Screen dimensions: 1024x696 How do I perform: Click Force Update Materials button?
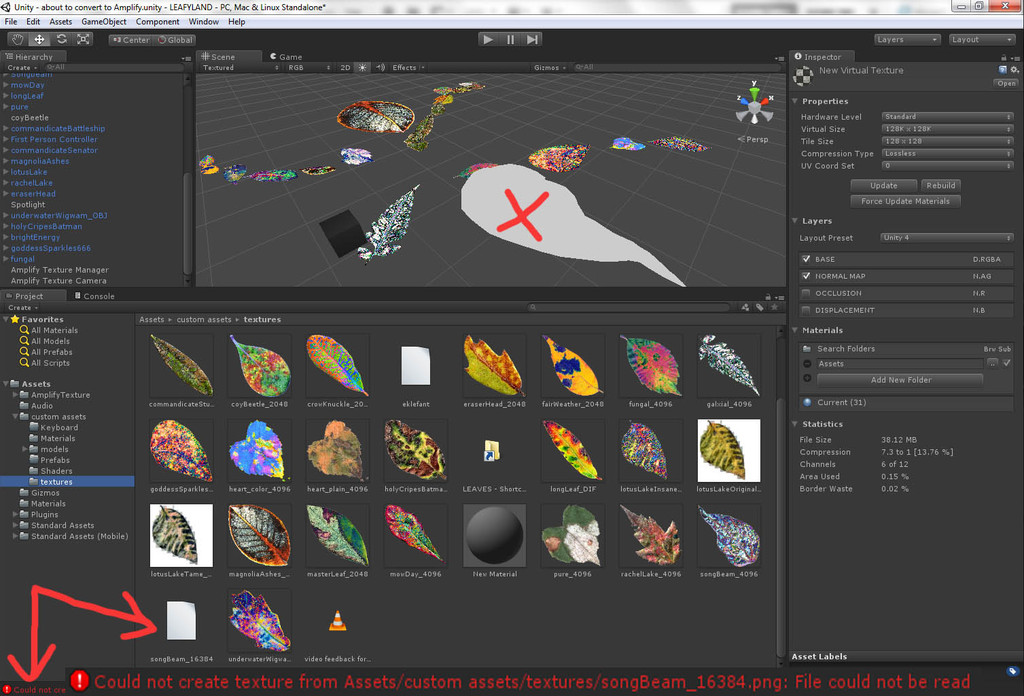coord(905,201)
